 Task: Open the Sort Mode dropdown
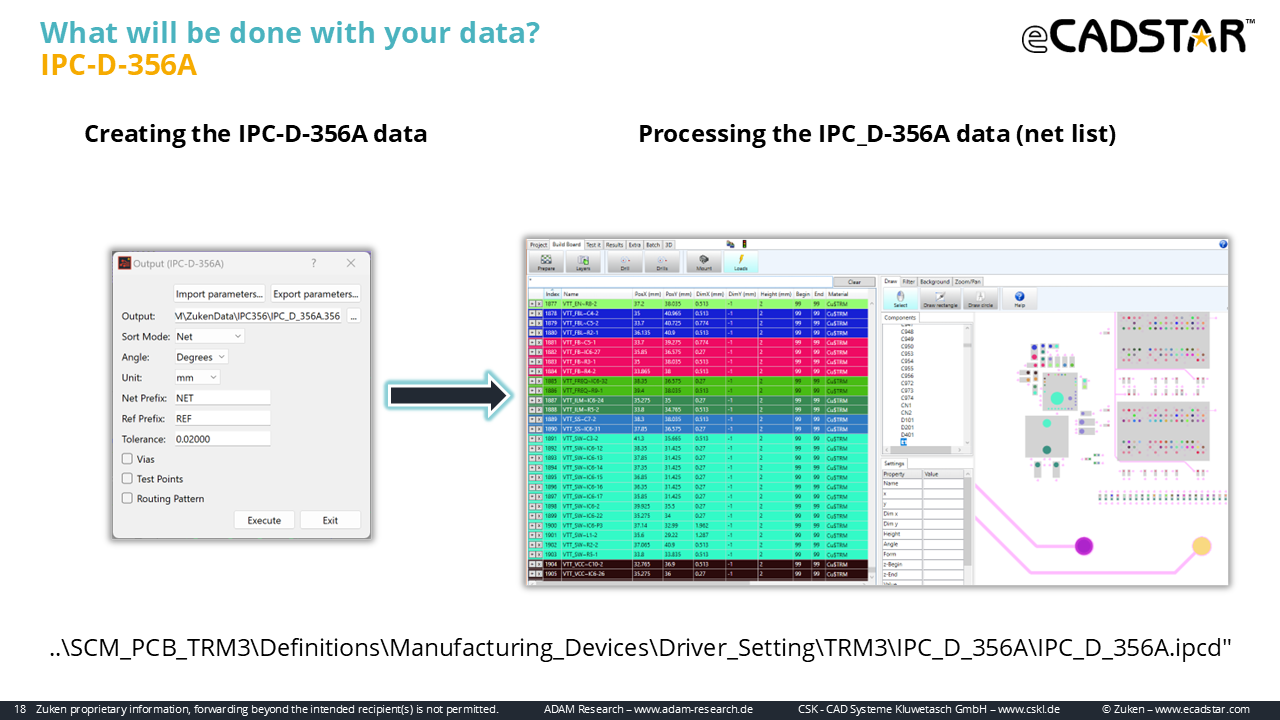[x=208, y=337]
